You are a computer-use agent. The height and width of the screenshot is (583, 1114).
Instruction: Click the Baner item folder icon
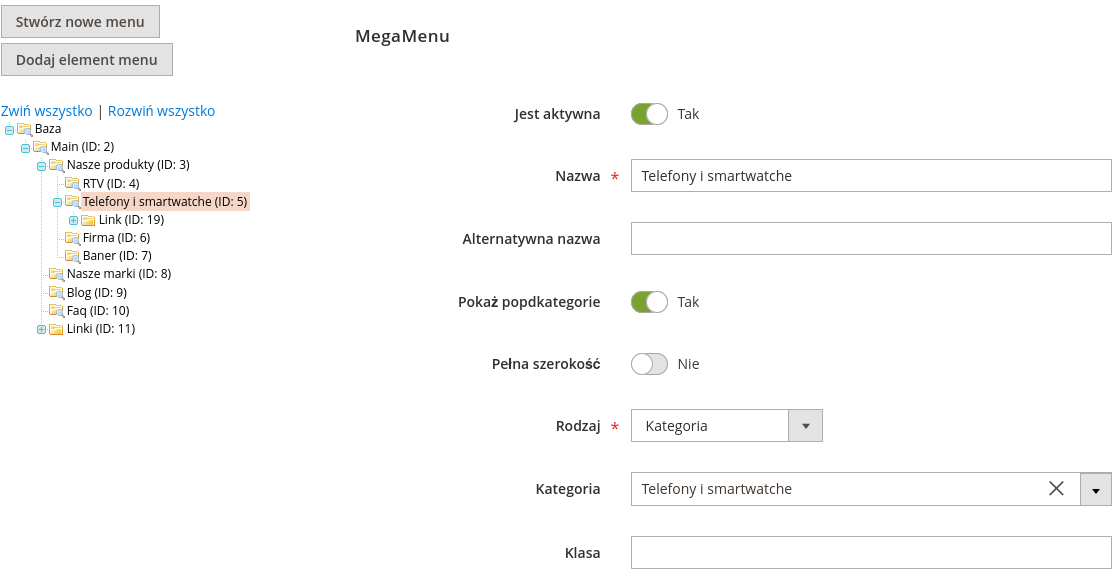click(x=72, y=256)
